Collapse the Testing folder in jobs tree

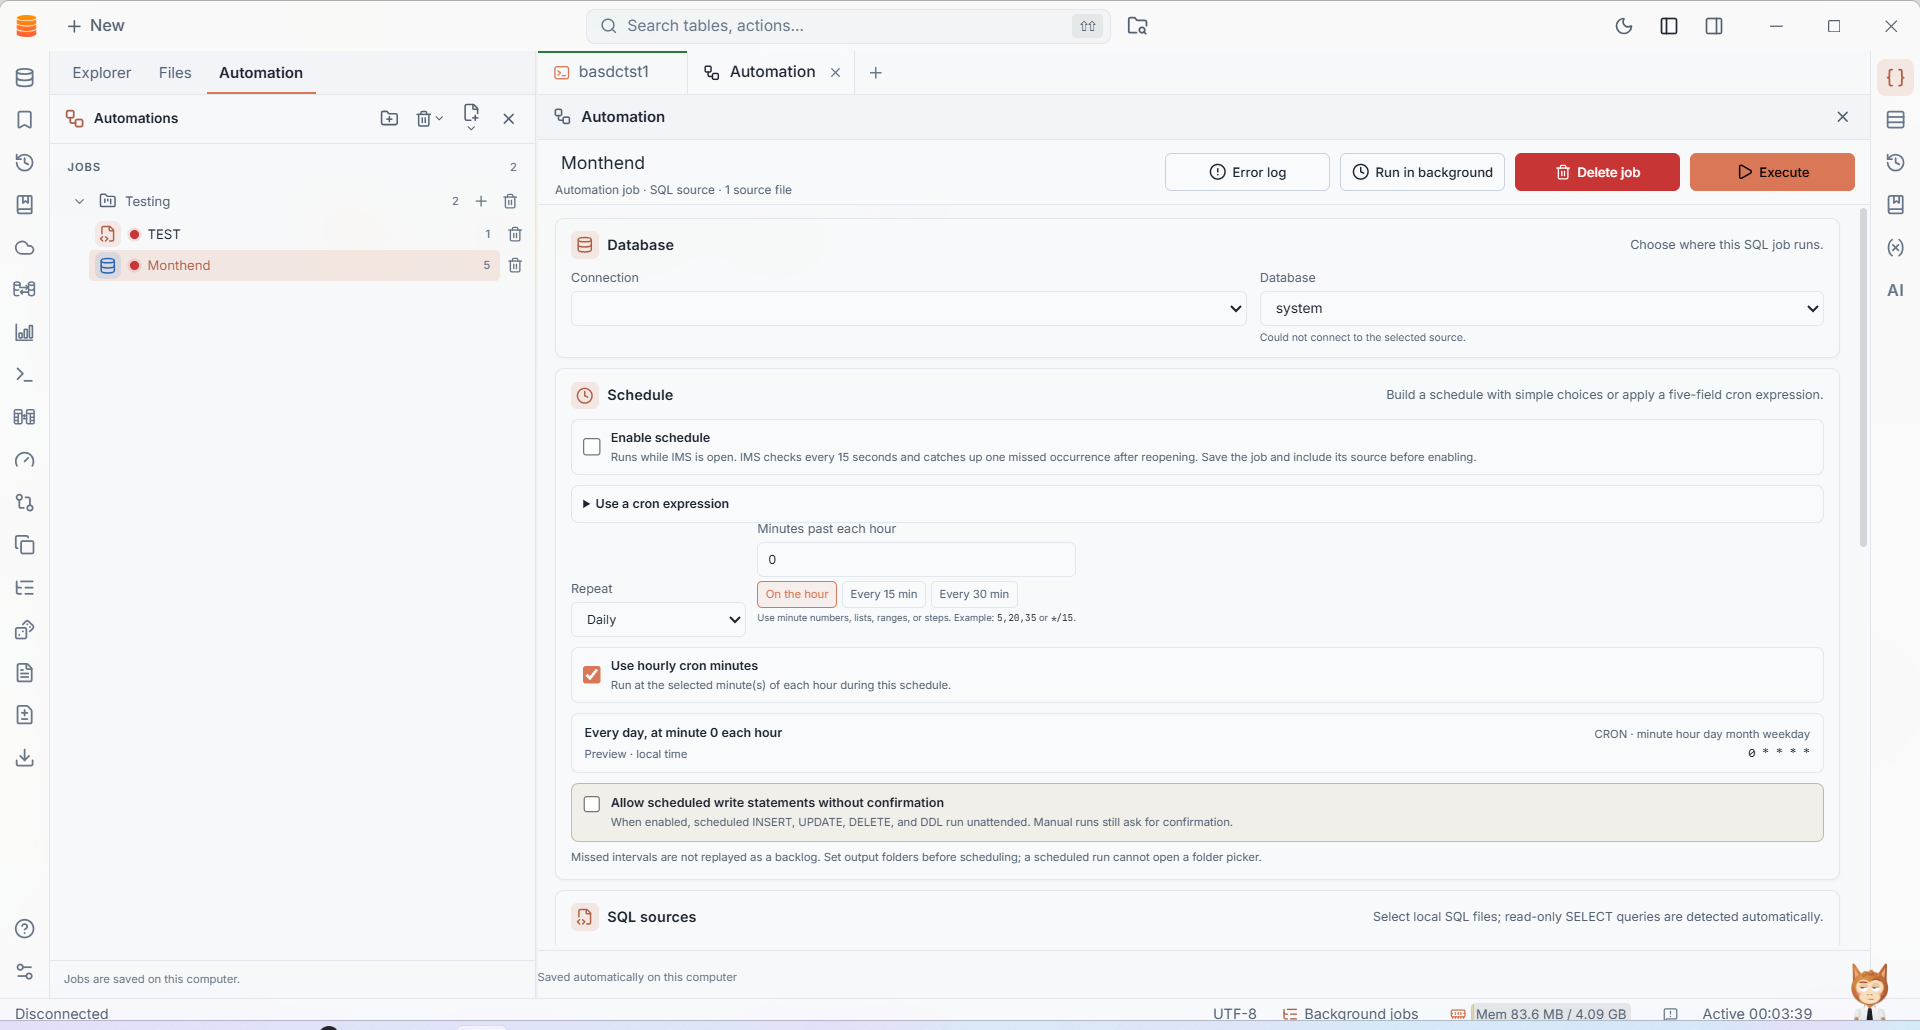point(80,201)
